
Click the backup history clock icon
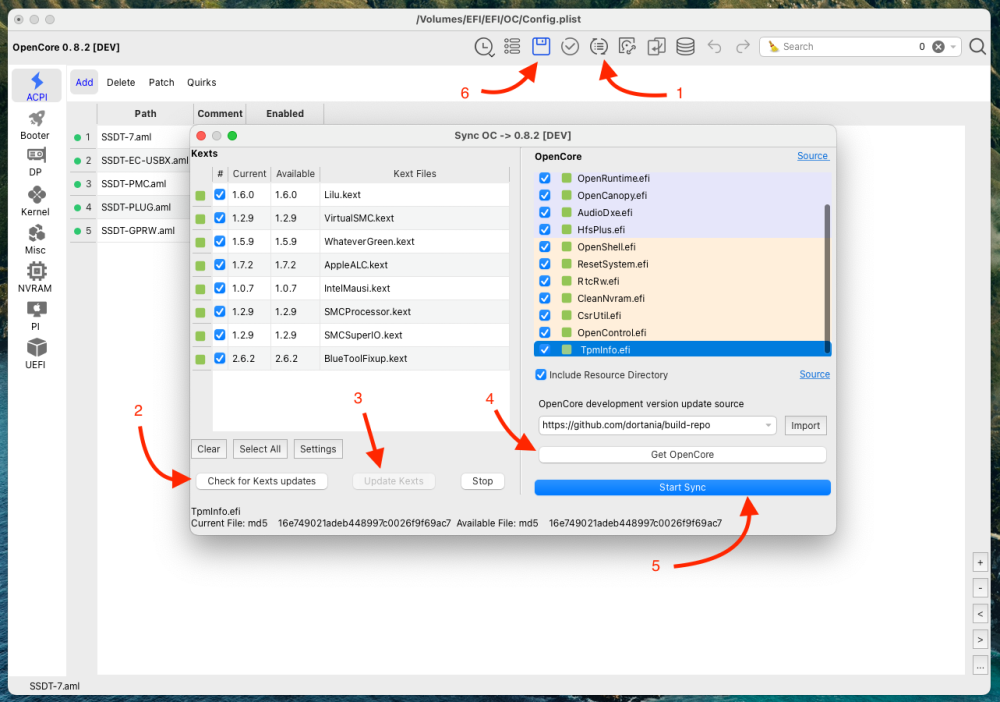(x=484, y=47)
